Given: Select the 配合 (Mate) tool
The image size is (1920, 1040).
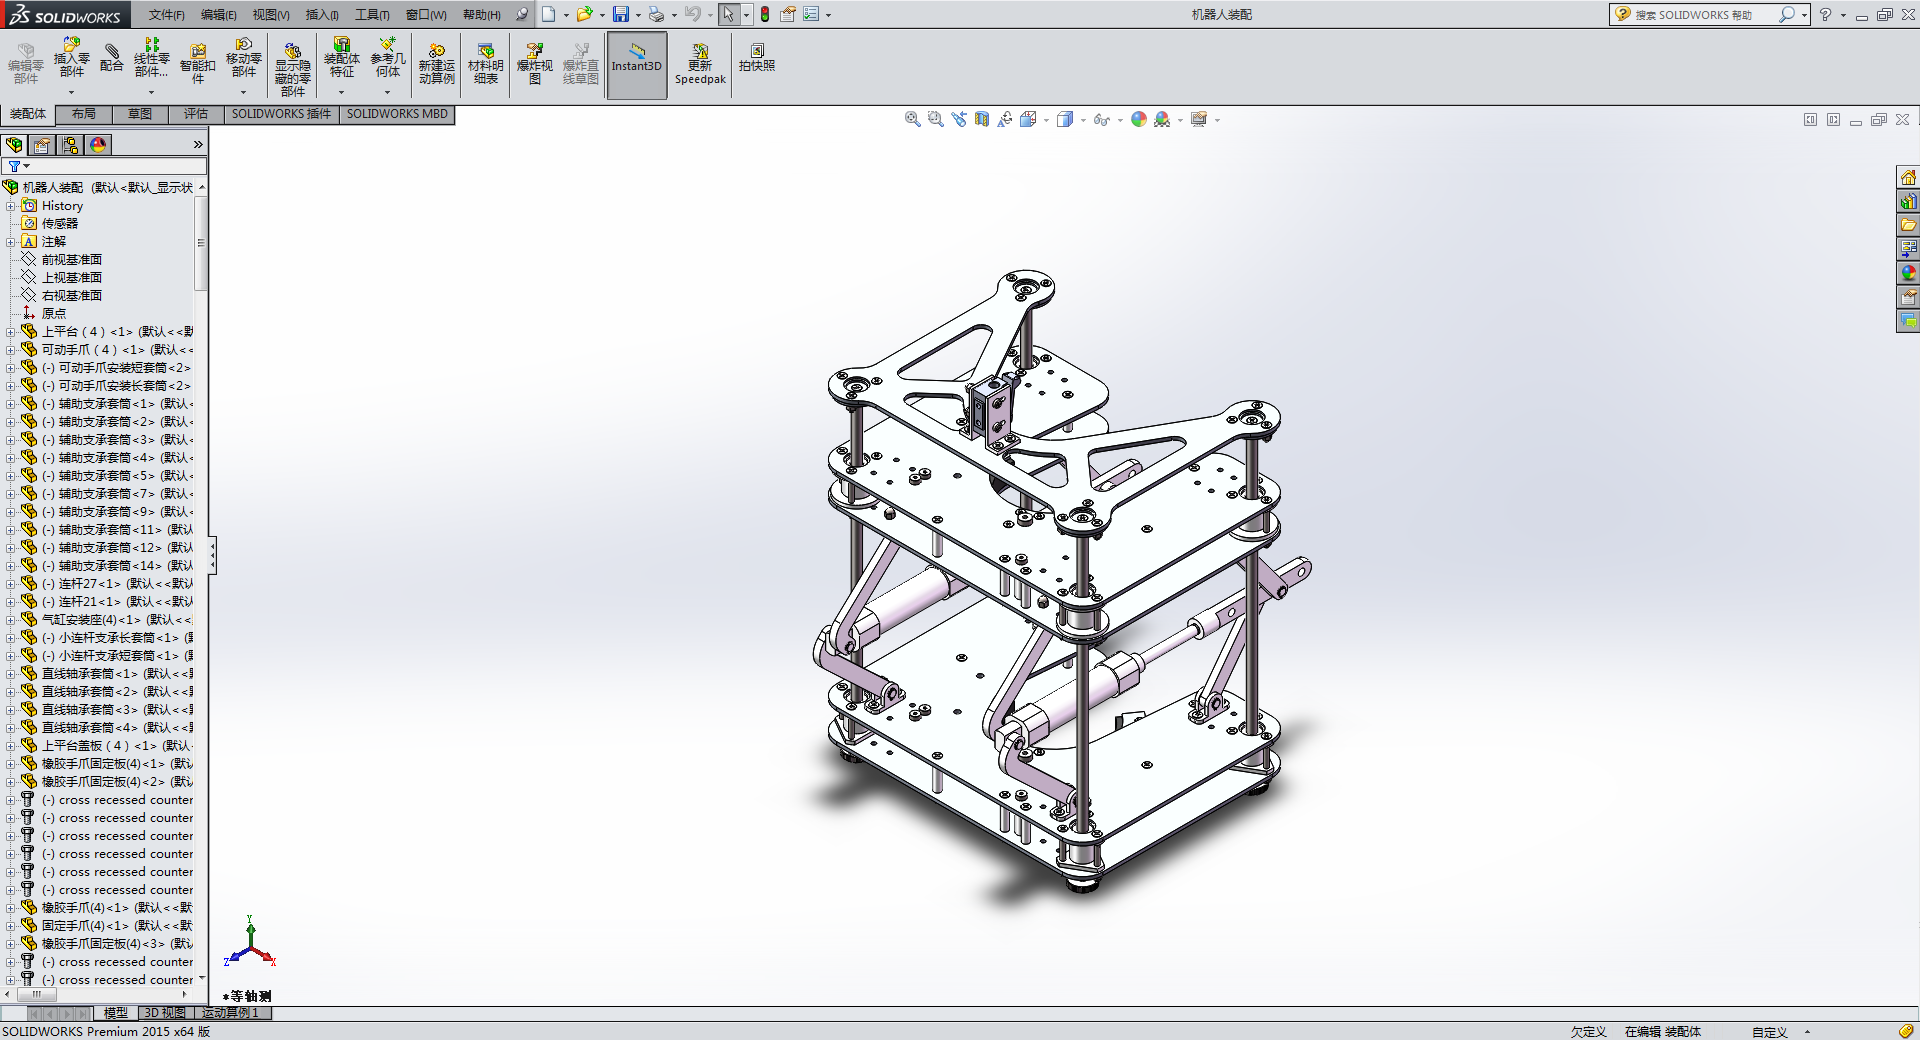Looking at the screenshot, I should pyautogui.click(x=111, y=58).
